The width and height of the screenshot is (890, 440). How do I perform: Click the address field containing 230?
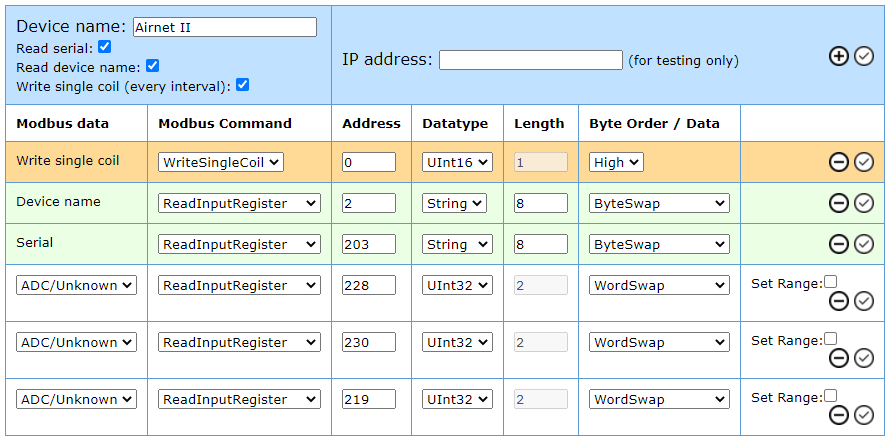tap(369, 342)
